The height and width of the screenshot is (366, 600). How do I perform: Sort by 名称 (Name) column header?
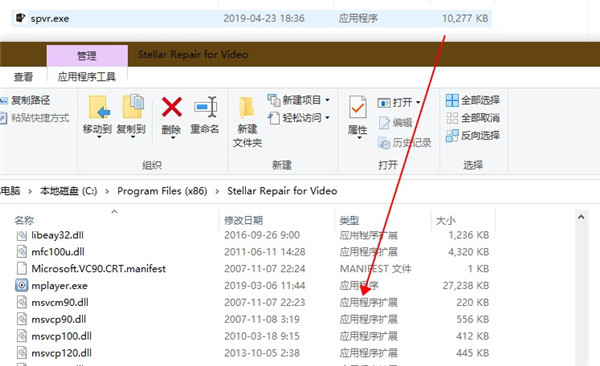pos(24,221)
